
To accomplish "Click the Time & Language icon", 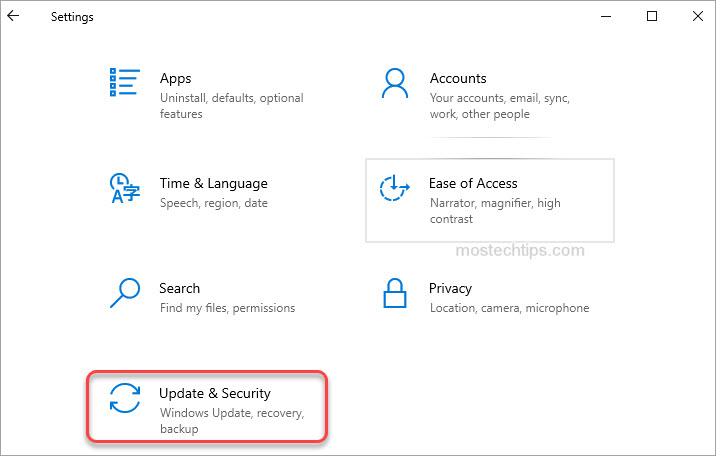I will point(124,187).
